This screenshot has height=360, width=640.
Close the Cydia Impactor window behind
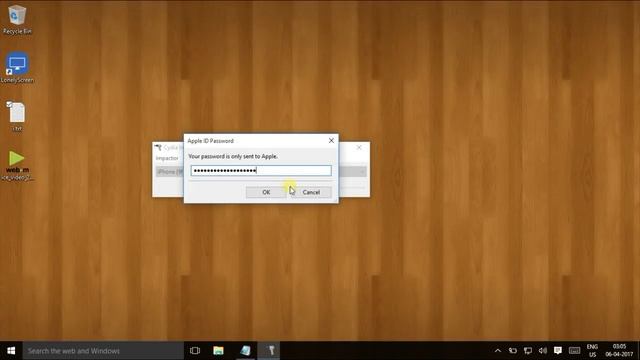click(359, 147)
